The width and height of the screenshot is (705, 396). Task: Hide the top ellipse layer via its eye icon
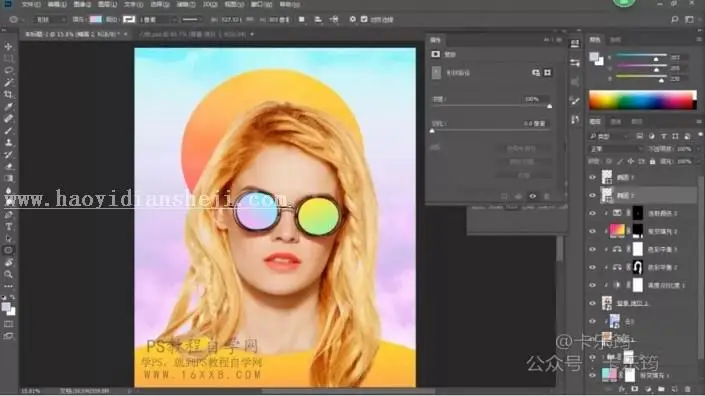(x=592, y=178)
